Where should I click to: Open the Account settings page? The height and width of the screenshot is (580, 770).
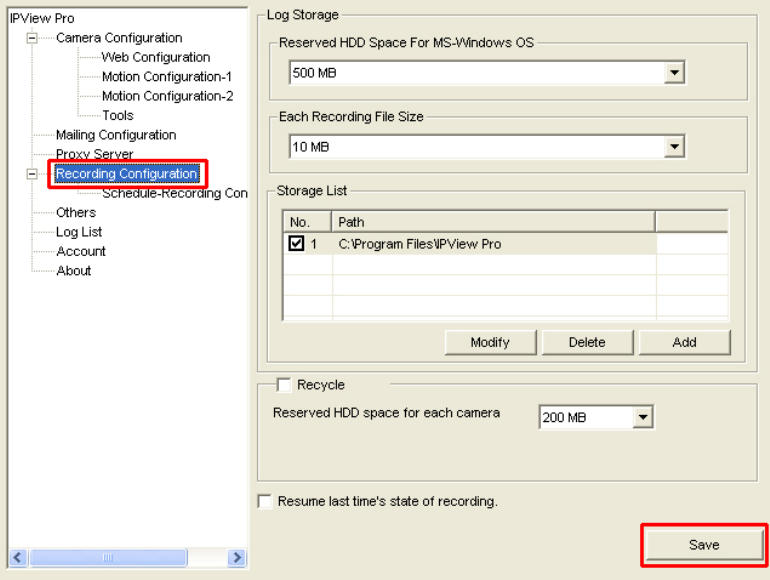point(81,251)
